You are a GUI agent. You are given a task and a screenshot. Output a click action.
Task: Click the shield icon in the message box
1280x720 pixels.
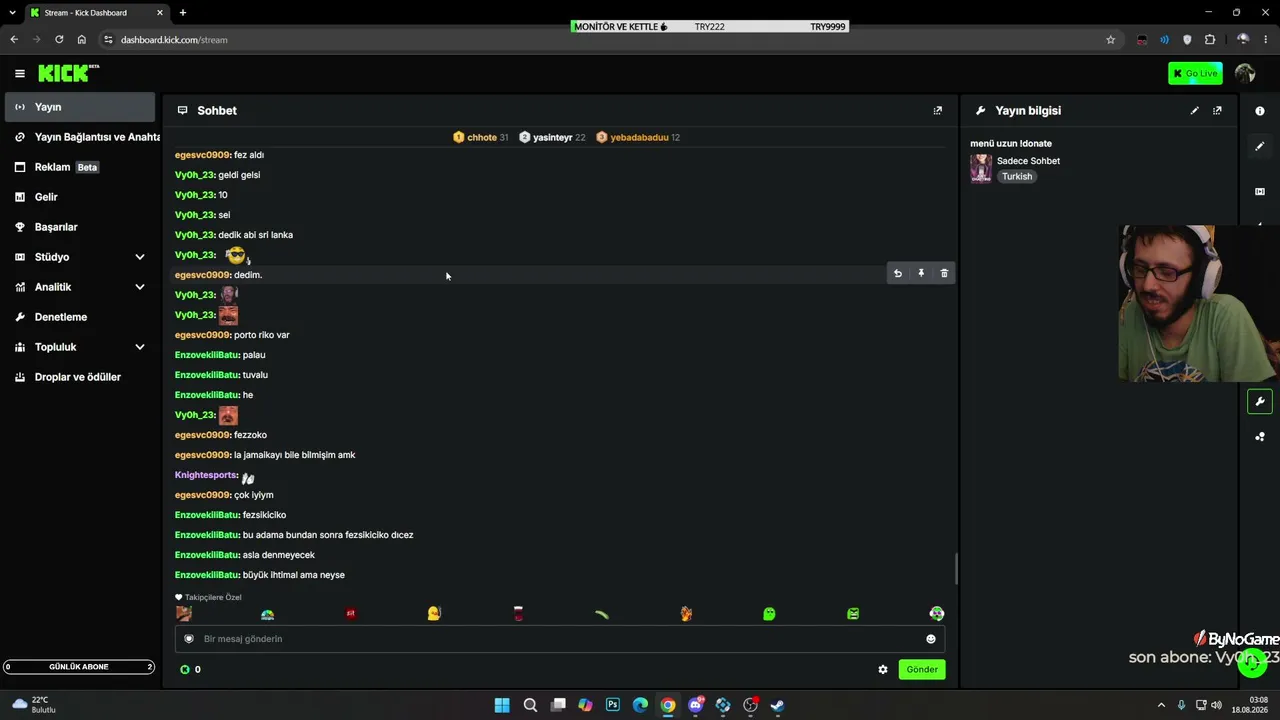tap(189, 639)
